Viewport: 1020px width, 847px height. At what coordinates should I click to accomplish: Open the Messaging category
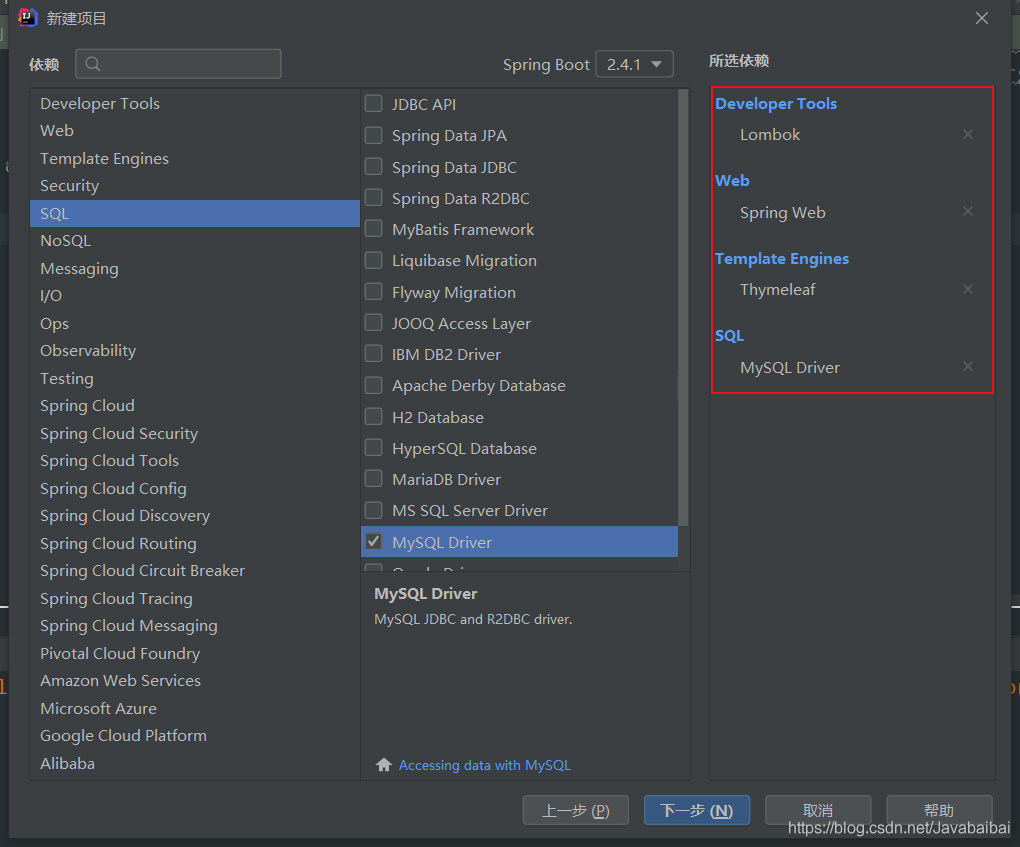195,268
